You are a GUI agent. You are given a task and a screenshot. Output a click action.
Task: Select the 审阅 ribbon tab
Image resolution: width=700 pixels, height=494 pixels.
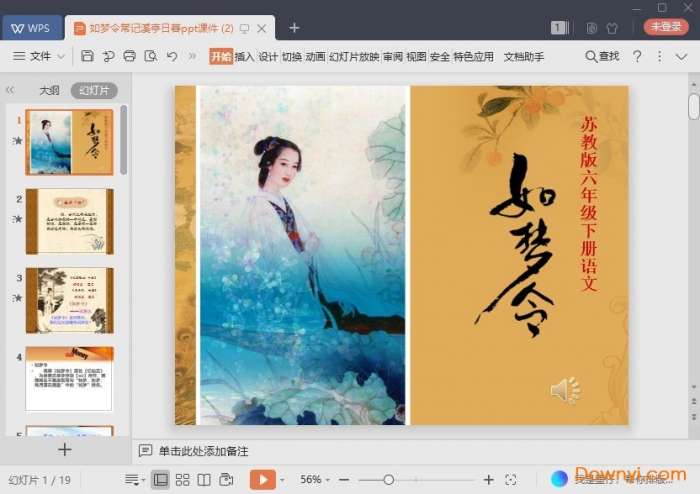[x=393, y=57]
